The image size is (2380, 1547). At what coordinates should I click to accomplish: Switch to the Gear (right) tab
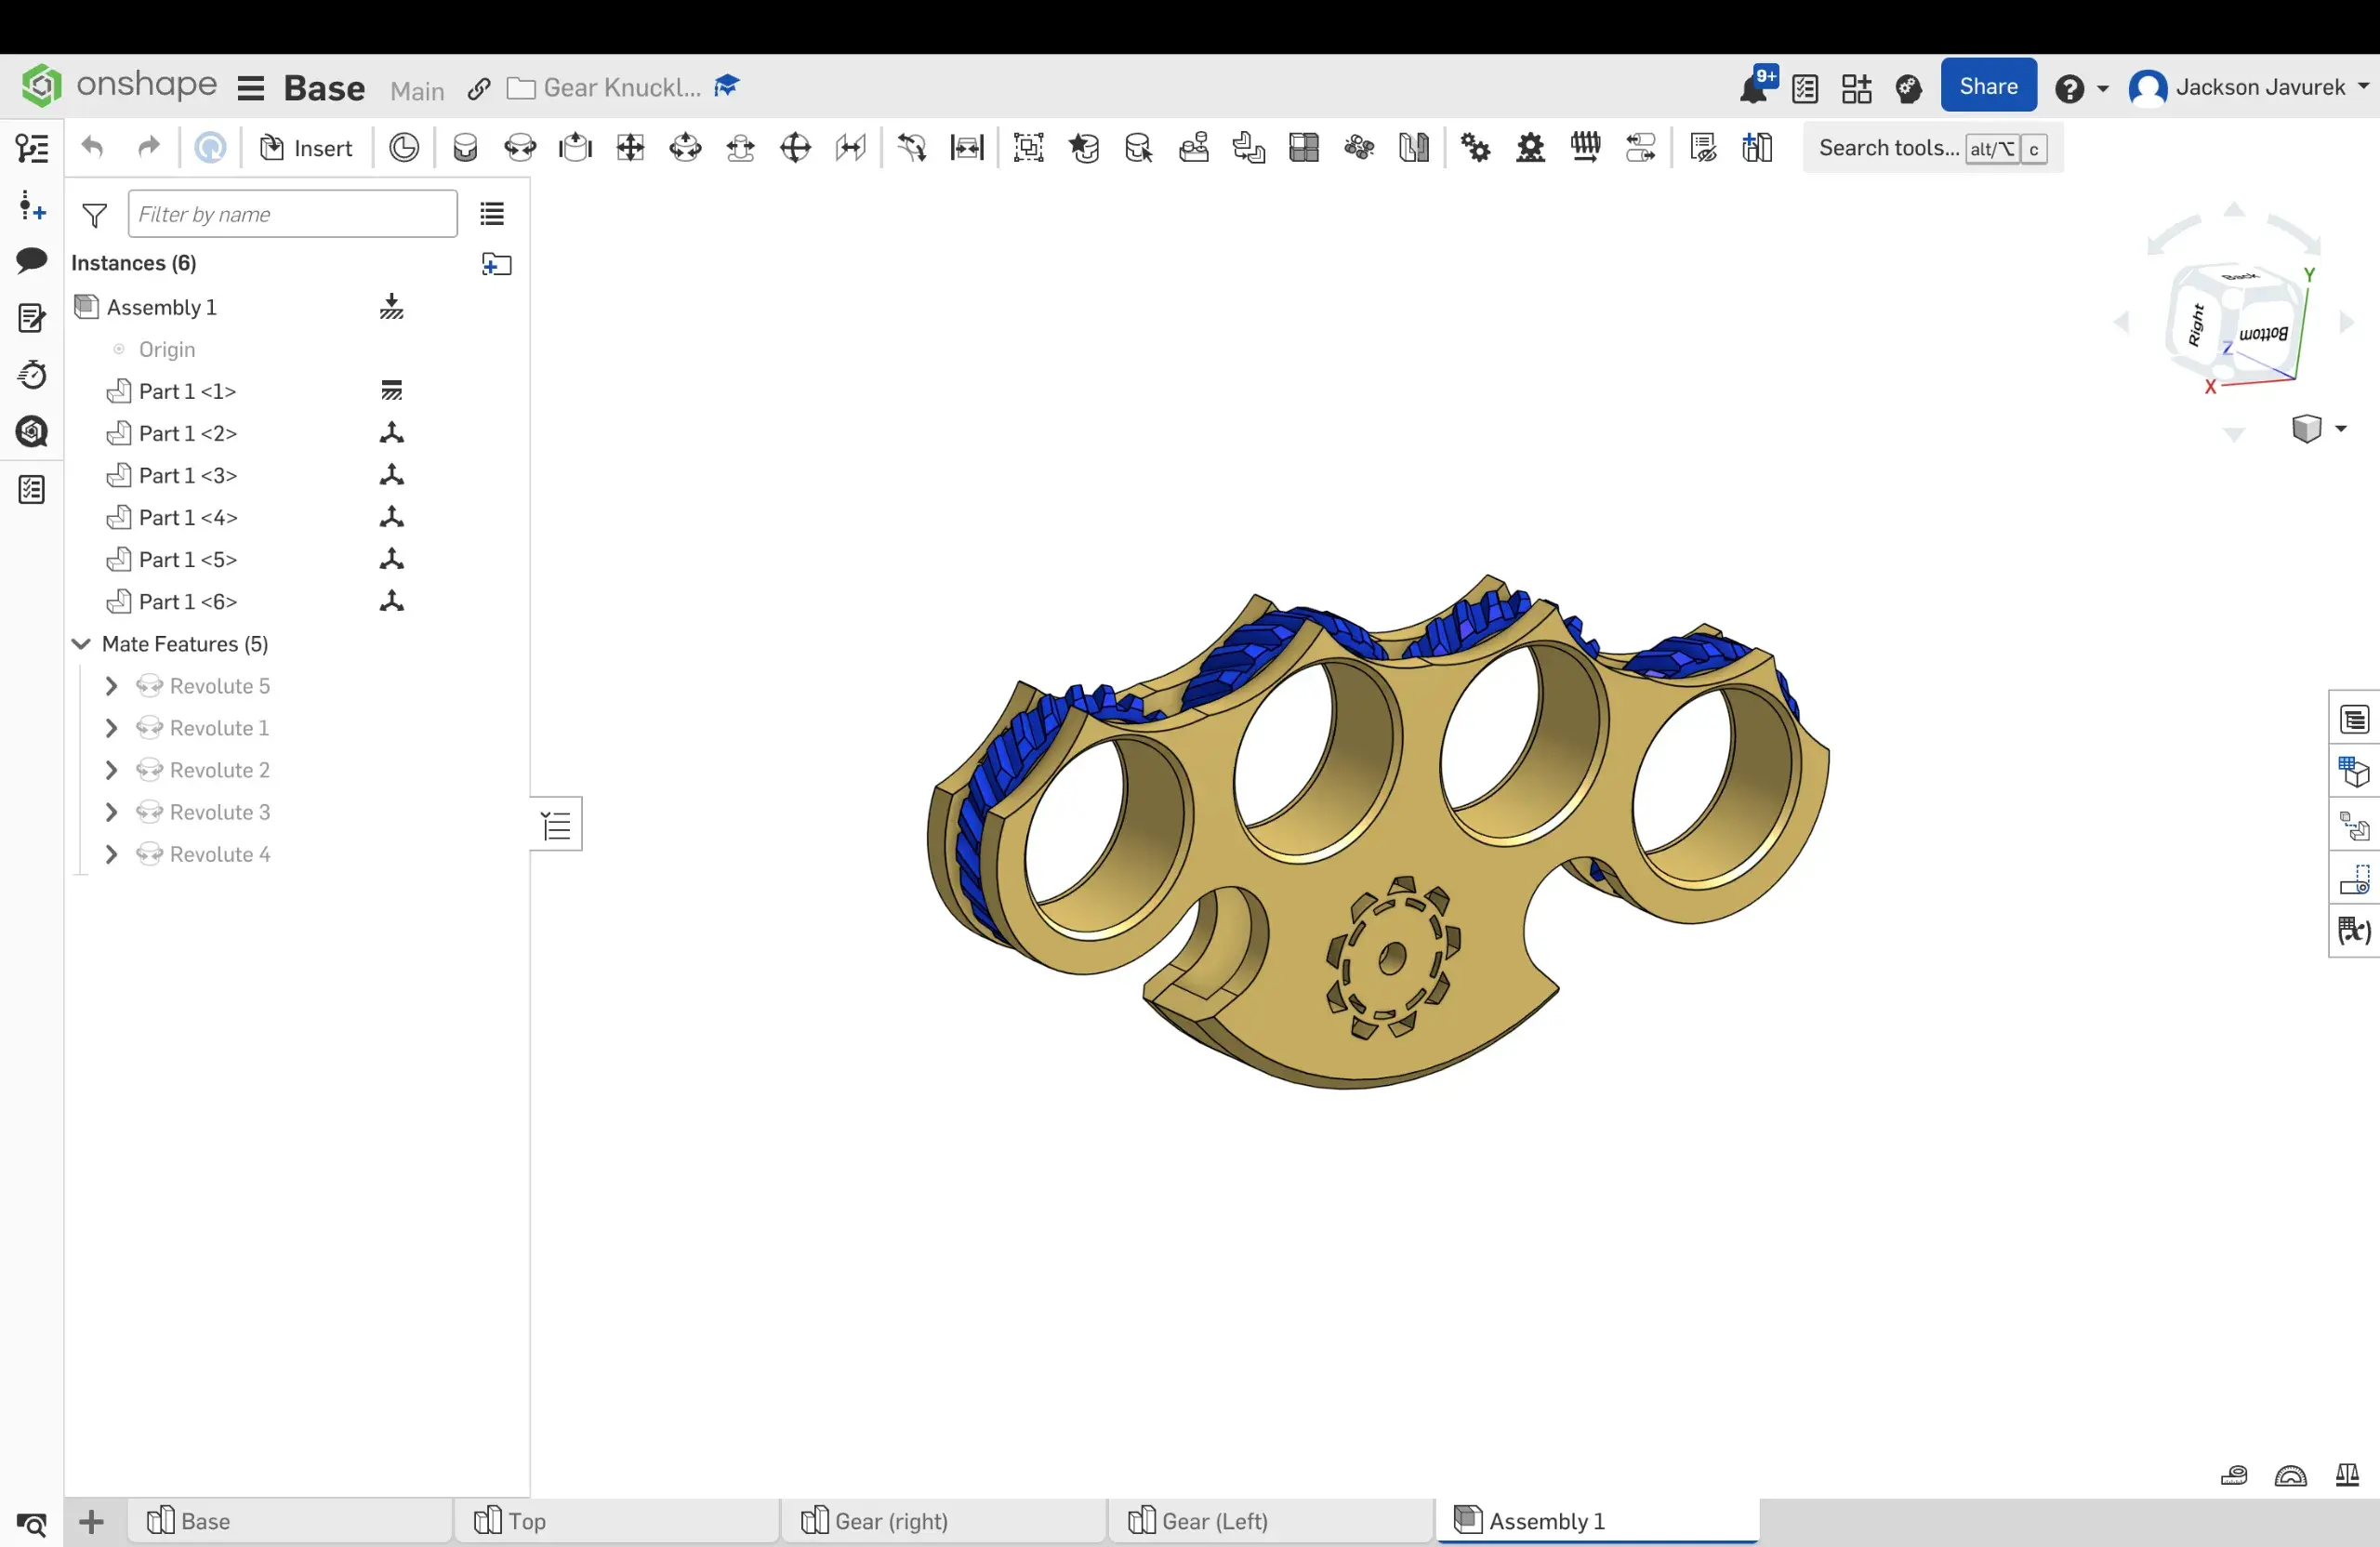tap(944, 1521)
